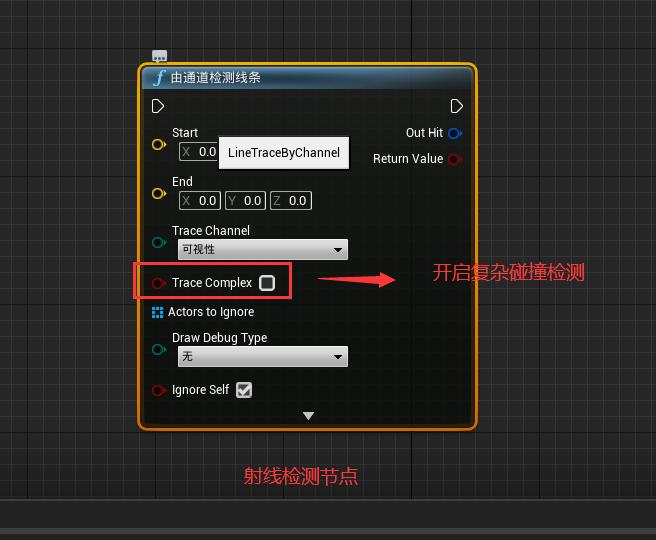The height and width of the screenshot is (540, 656).
Task: Click the End Z value field
Action: pyautogui.click(x=291, y=201)
